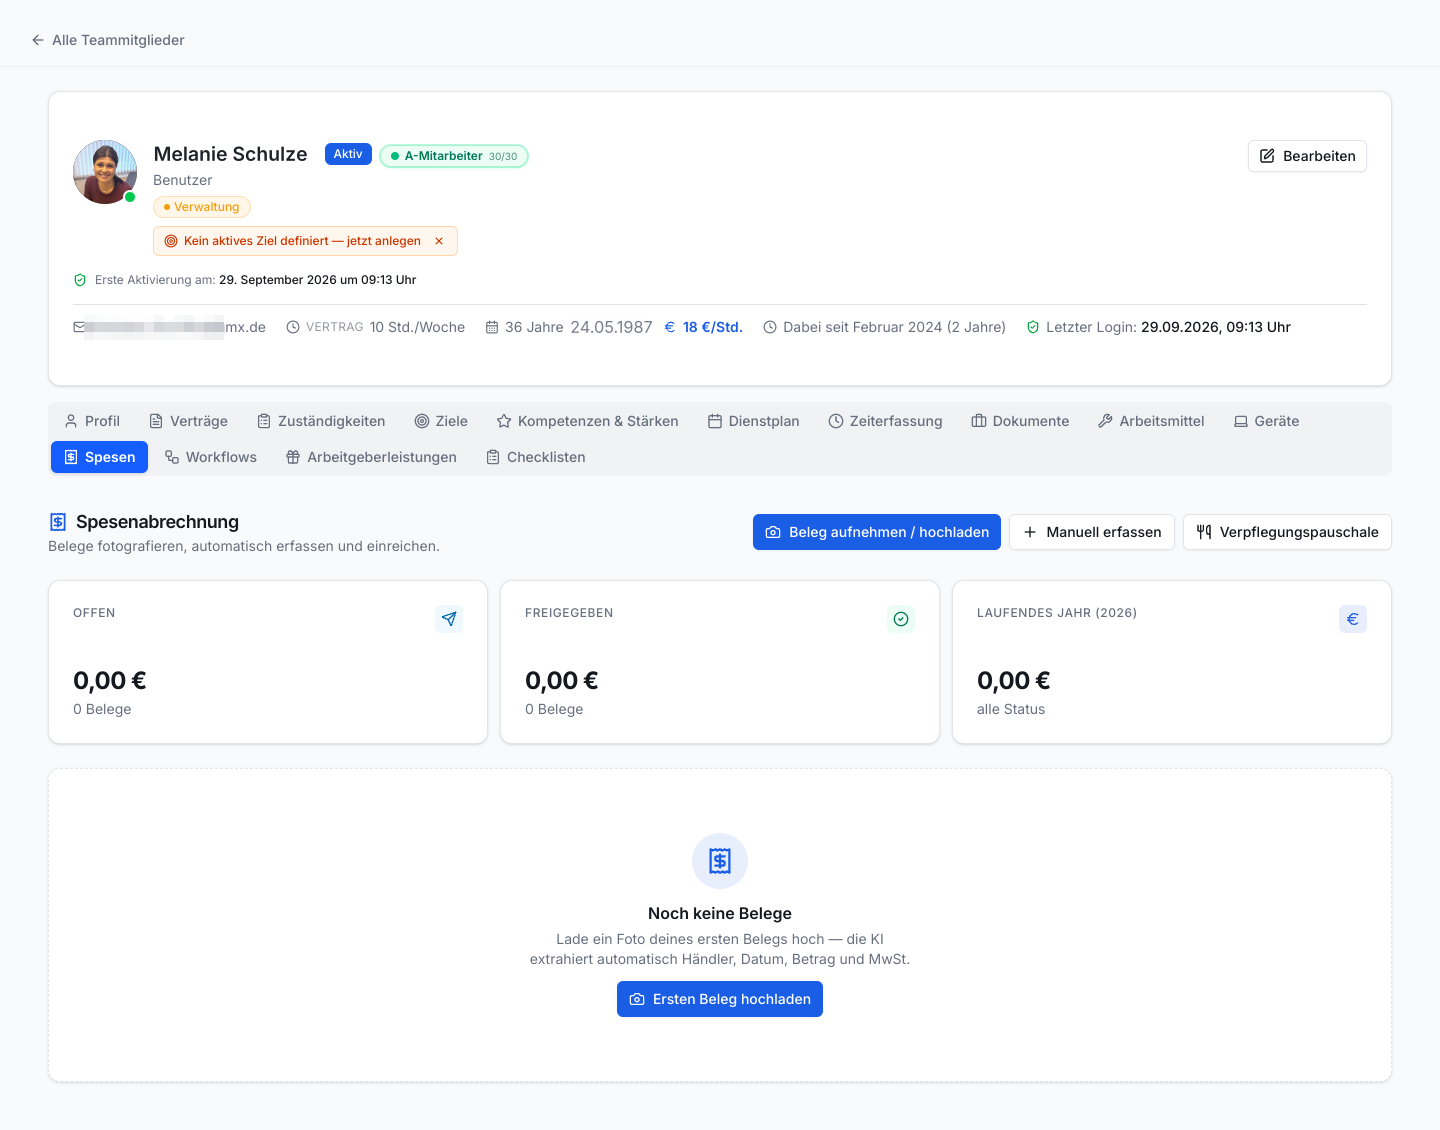
Task: Open the Zuständigkeiten tab
Action: (x=321, y=421)
